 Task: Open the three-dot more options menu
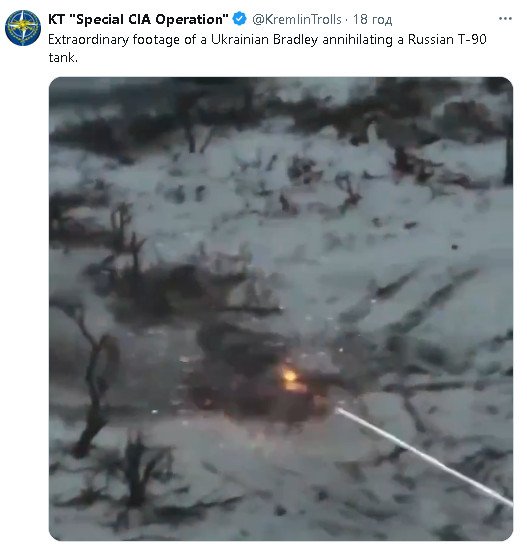505,19
